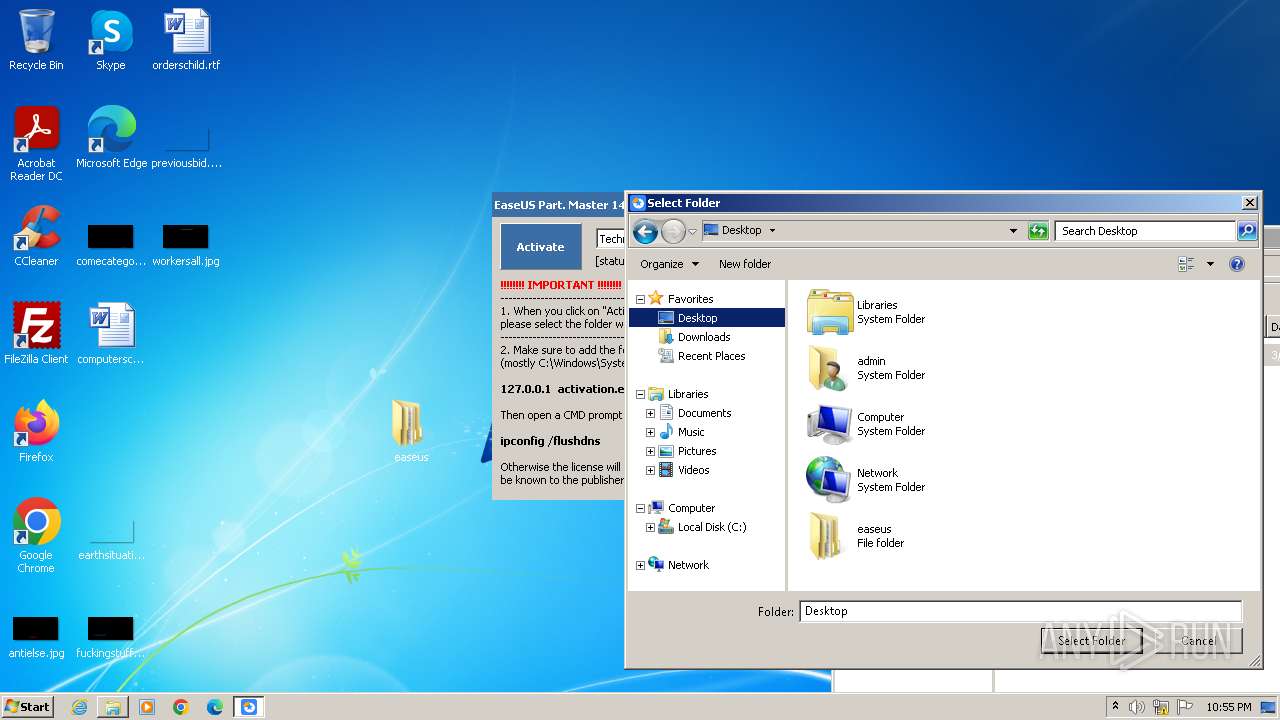1280x720 pixels.
Task: Collapse the Favorites tree group
Action: [x=640, y=299]
